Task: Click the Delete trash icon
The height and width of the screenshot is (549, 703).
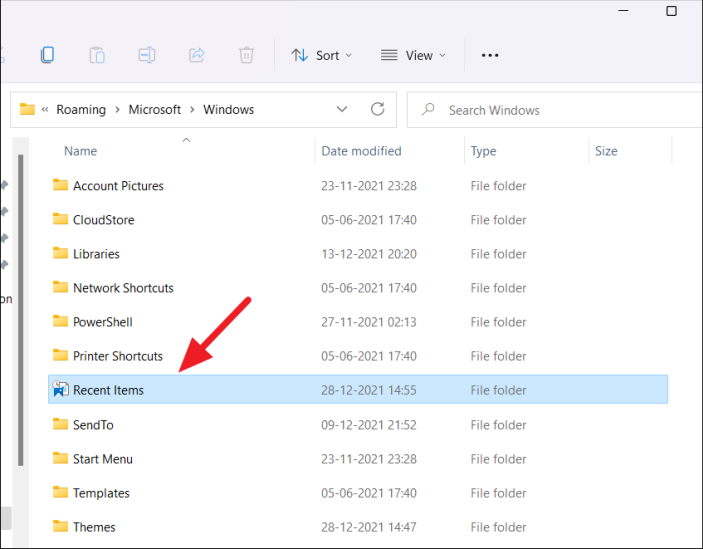Action: tap(246, 55)
